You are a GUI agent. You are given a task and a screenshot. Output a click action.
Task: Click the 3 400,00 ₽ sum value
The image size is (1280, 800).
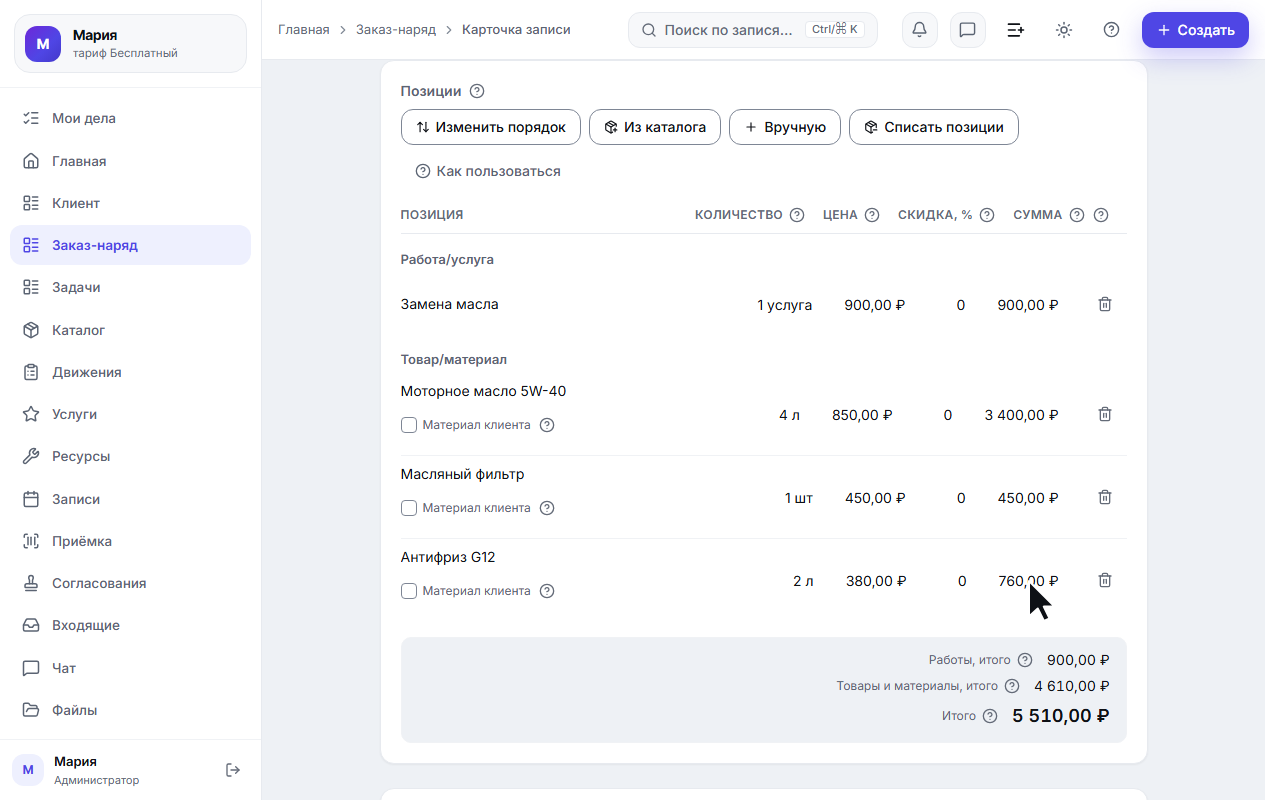(x=1021, y=414)
